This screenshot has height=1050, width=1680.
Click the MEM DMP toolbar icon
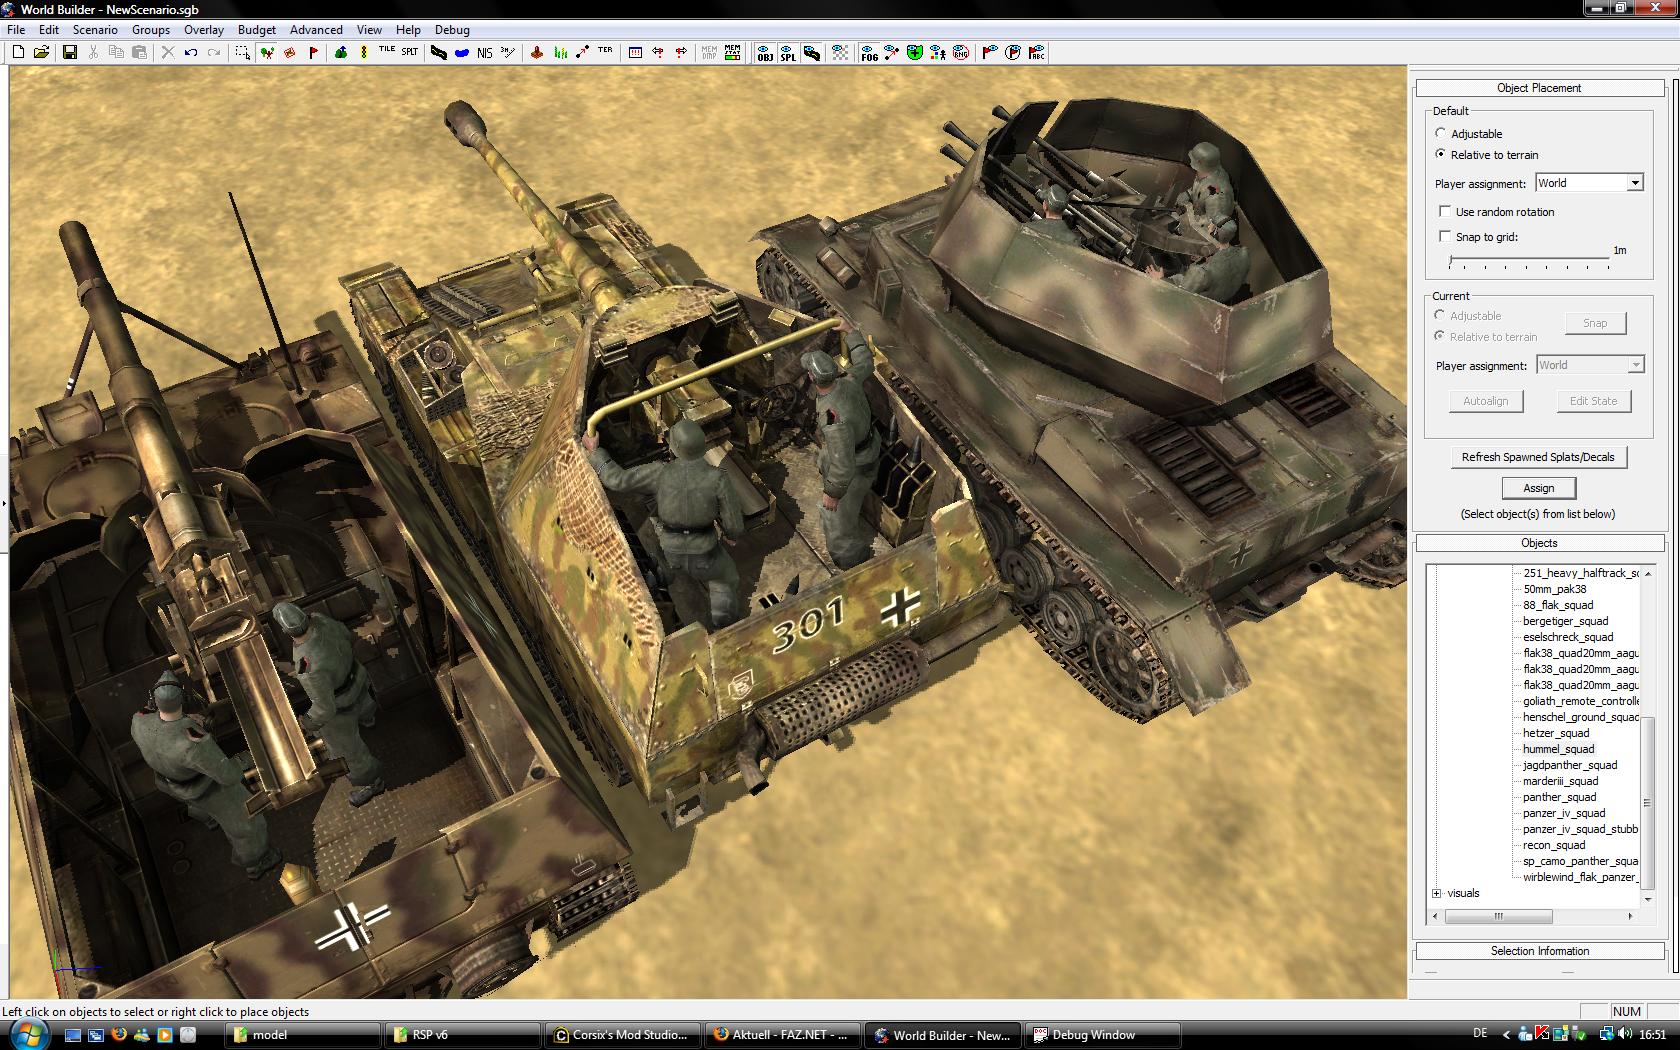[709, 52]
